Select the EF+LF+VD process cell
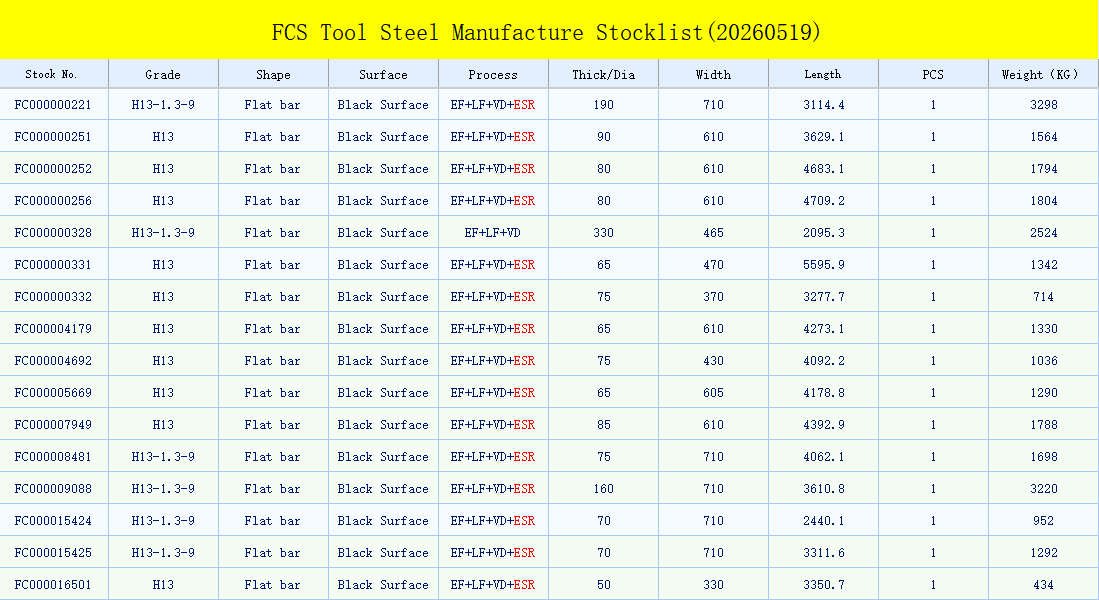The image size is (1099, 600). pos(493,233)
